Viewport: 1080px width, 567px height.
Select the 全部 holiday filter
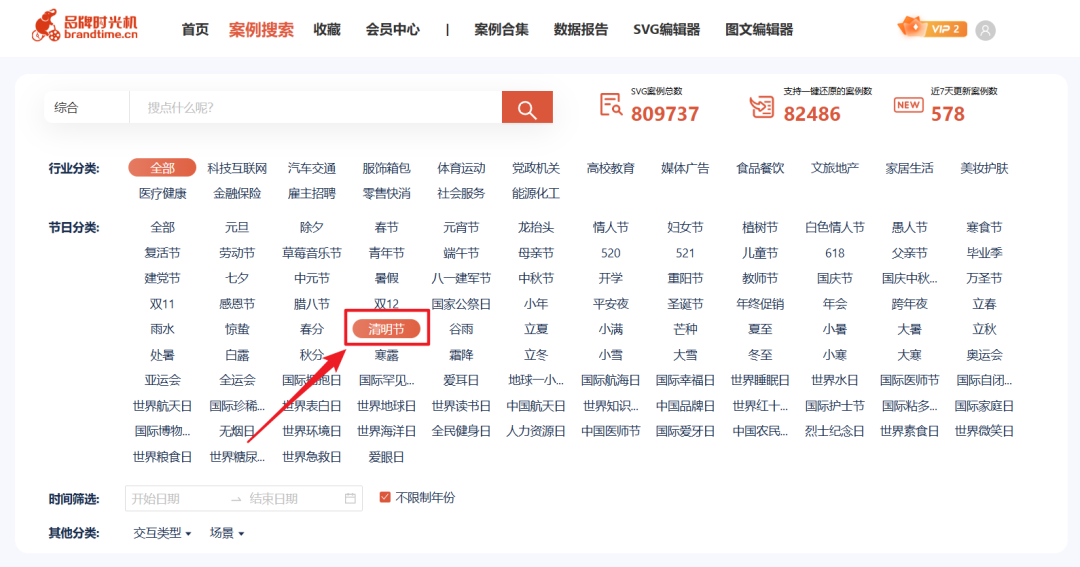tap(163, 227)
